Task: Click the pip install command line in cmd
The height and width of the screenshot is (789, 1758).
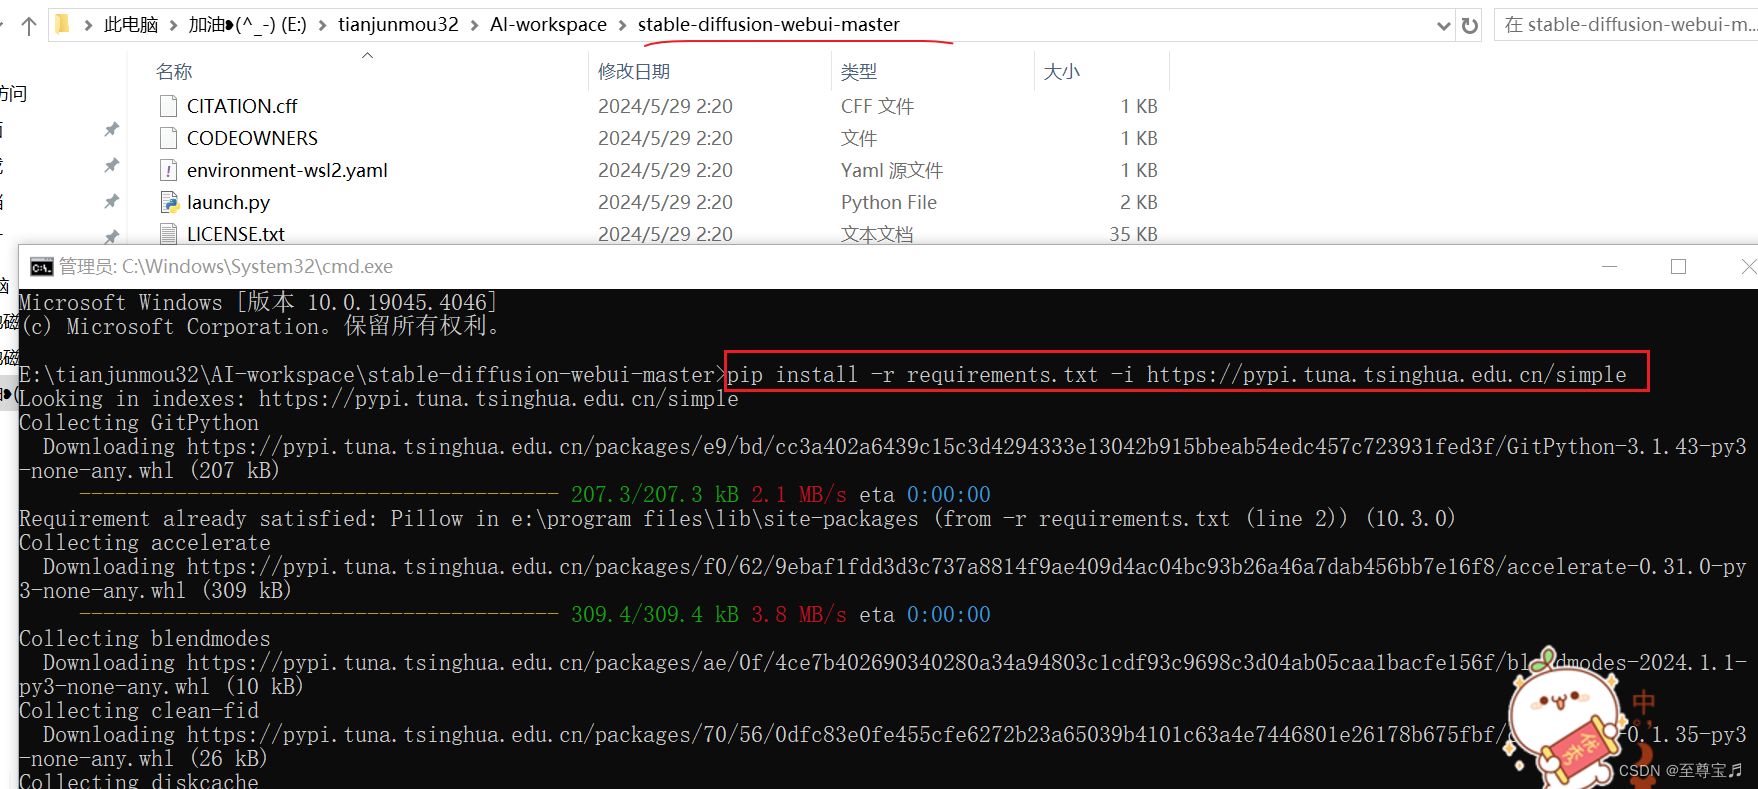Action: [1176, 375]
